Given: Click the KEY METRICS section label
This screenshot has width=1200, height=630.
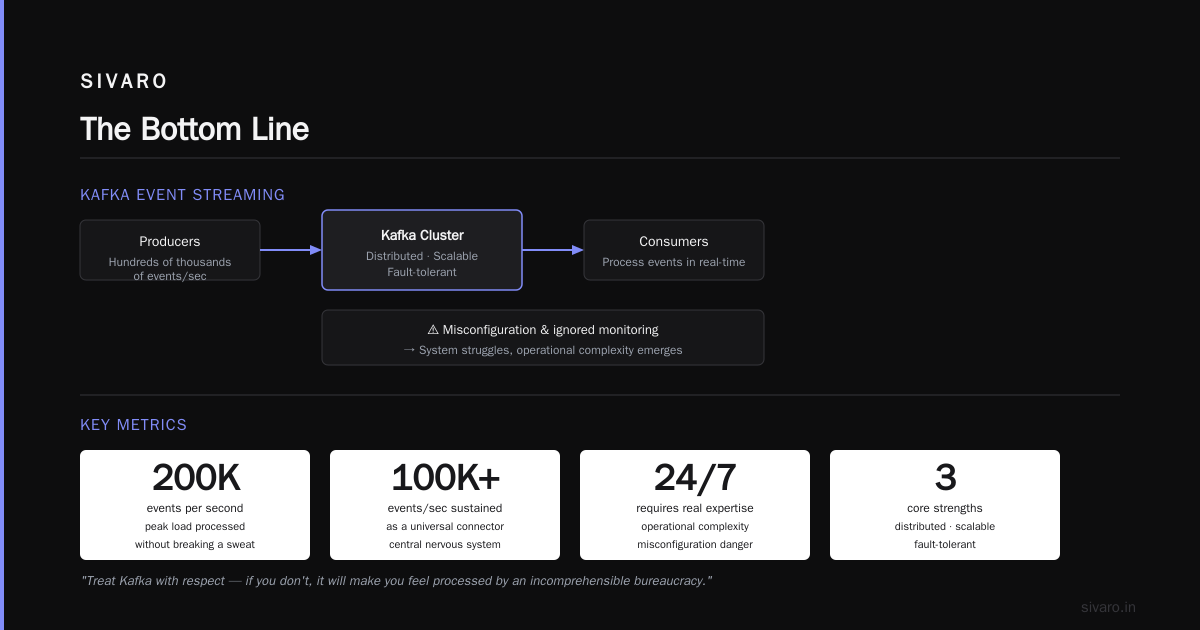Looking at the screenshot, I should 133,425.
